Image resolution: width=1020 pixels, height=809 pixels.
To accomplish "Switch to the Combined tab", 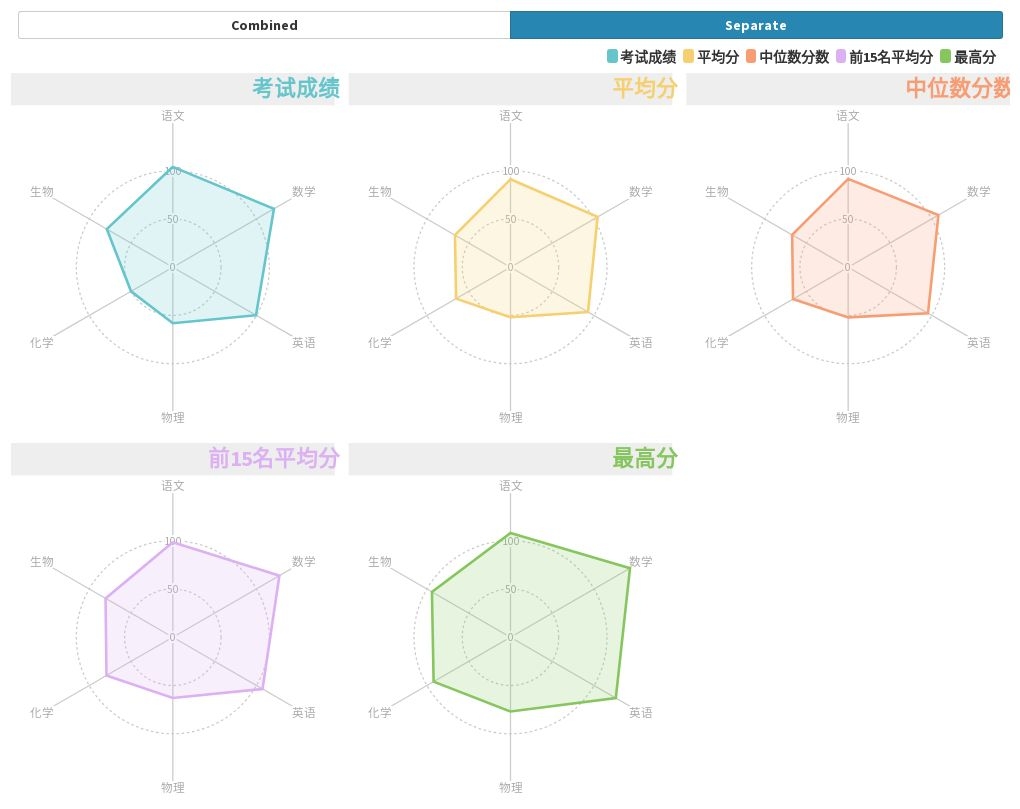I will (x=263, y=25).
